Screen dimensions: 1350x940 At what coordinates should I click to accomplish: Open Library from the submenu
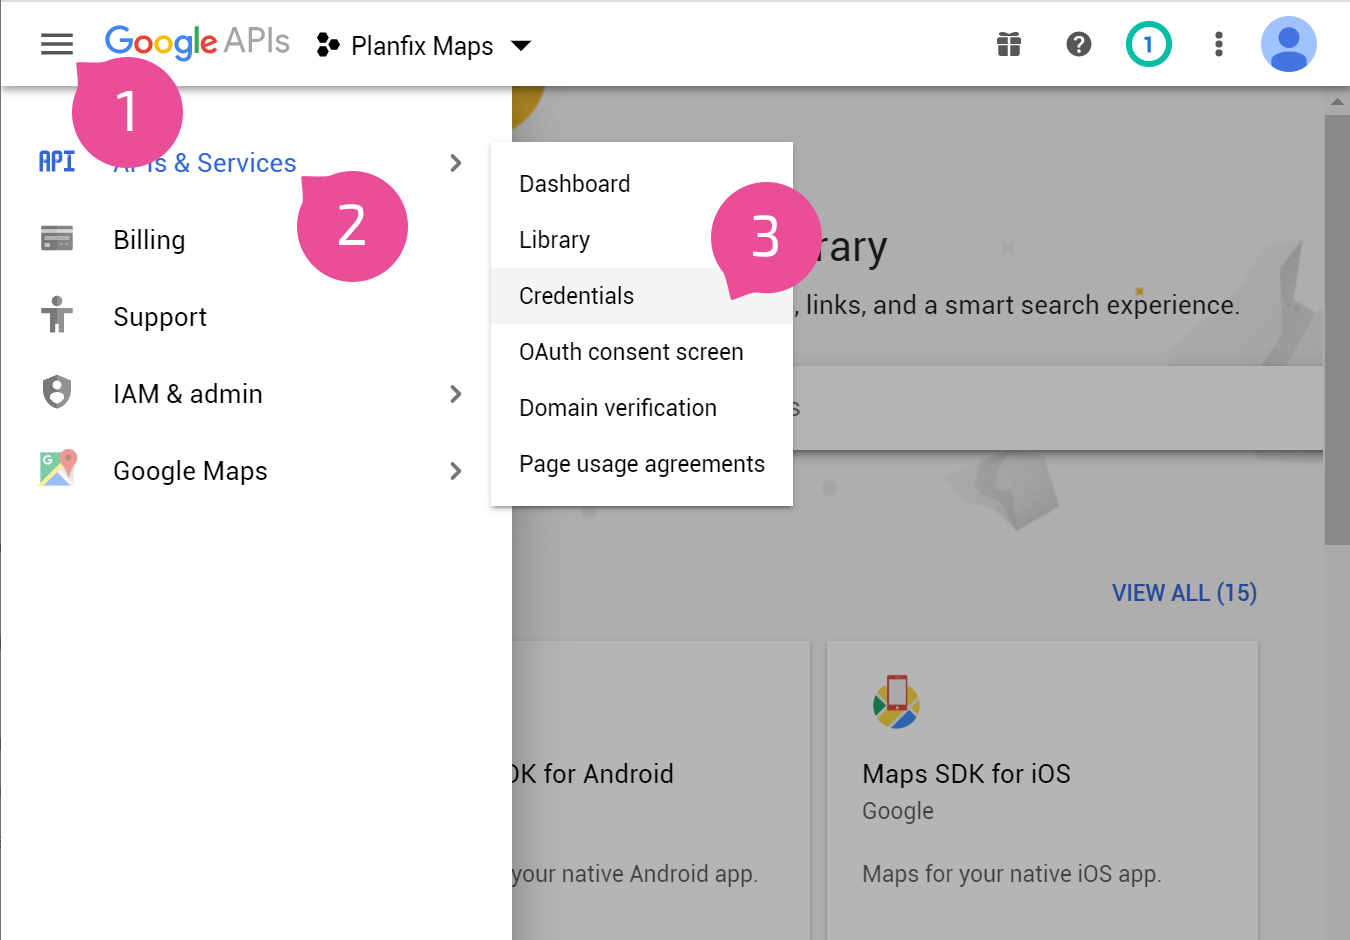[642, 240]
